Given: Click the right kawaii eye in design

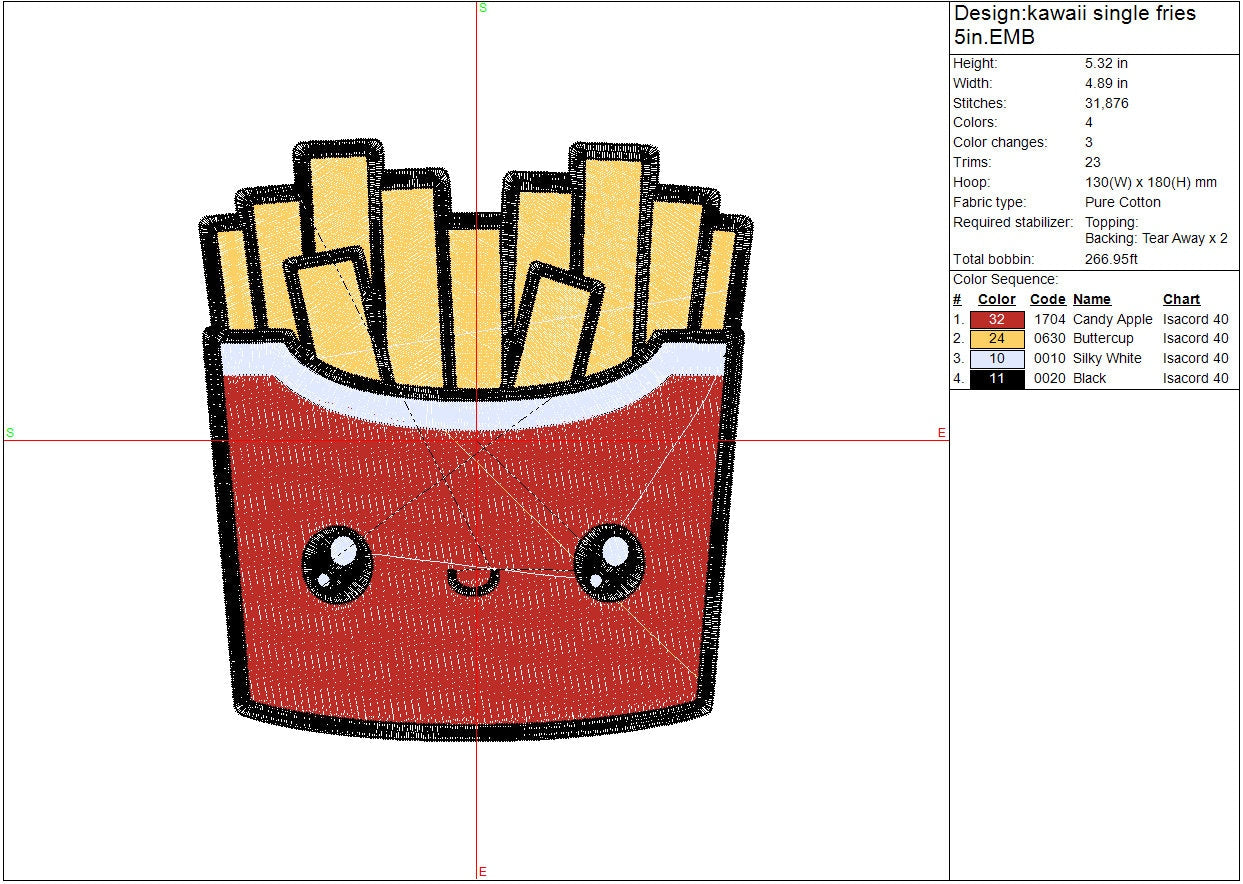Looking at the screenshot, I should [x=610, y=562].
